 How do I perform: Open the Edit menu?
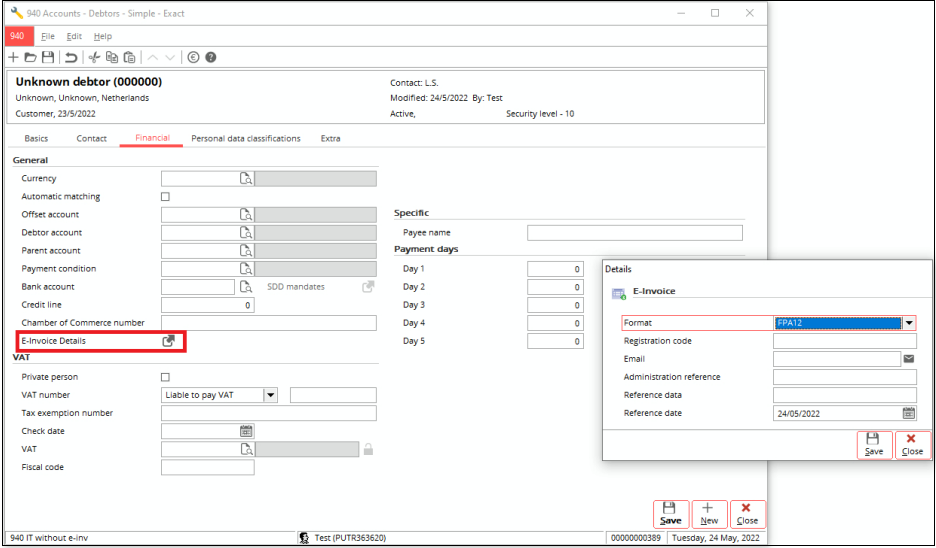coord(74,36)
